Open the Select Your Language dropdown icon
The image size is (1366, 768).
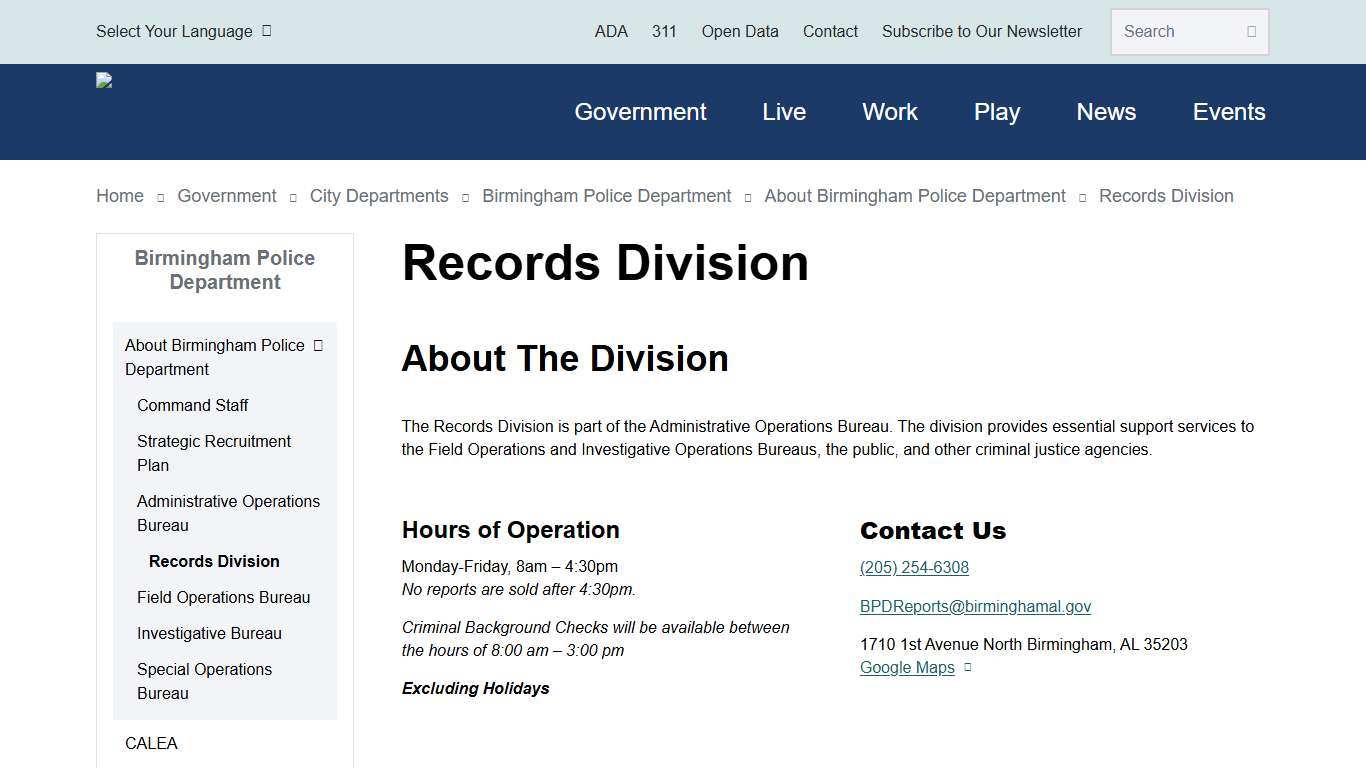(266, 31)
